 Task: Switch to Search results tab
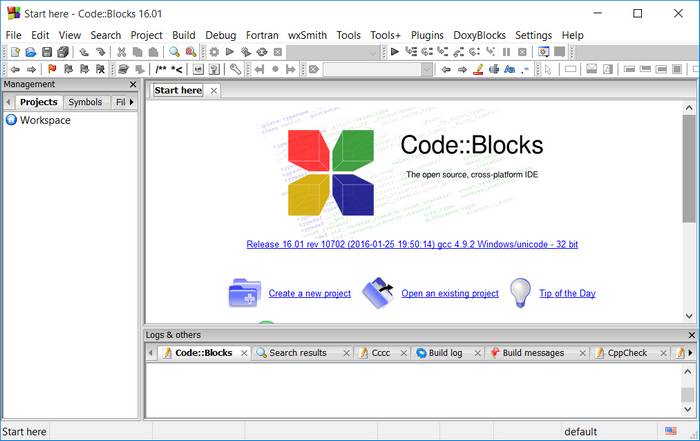click(298, 353)
